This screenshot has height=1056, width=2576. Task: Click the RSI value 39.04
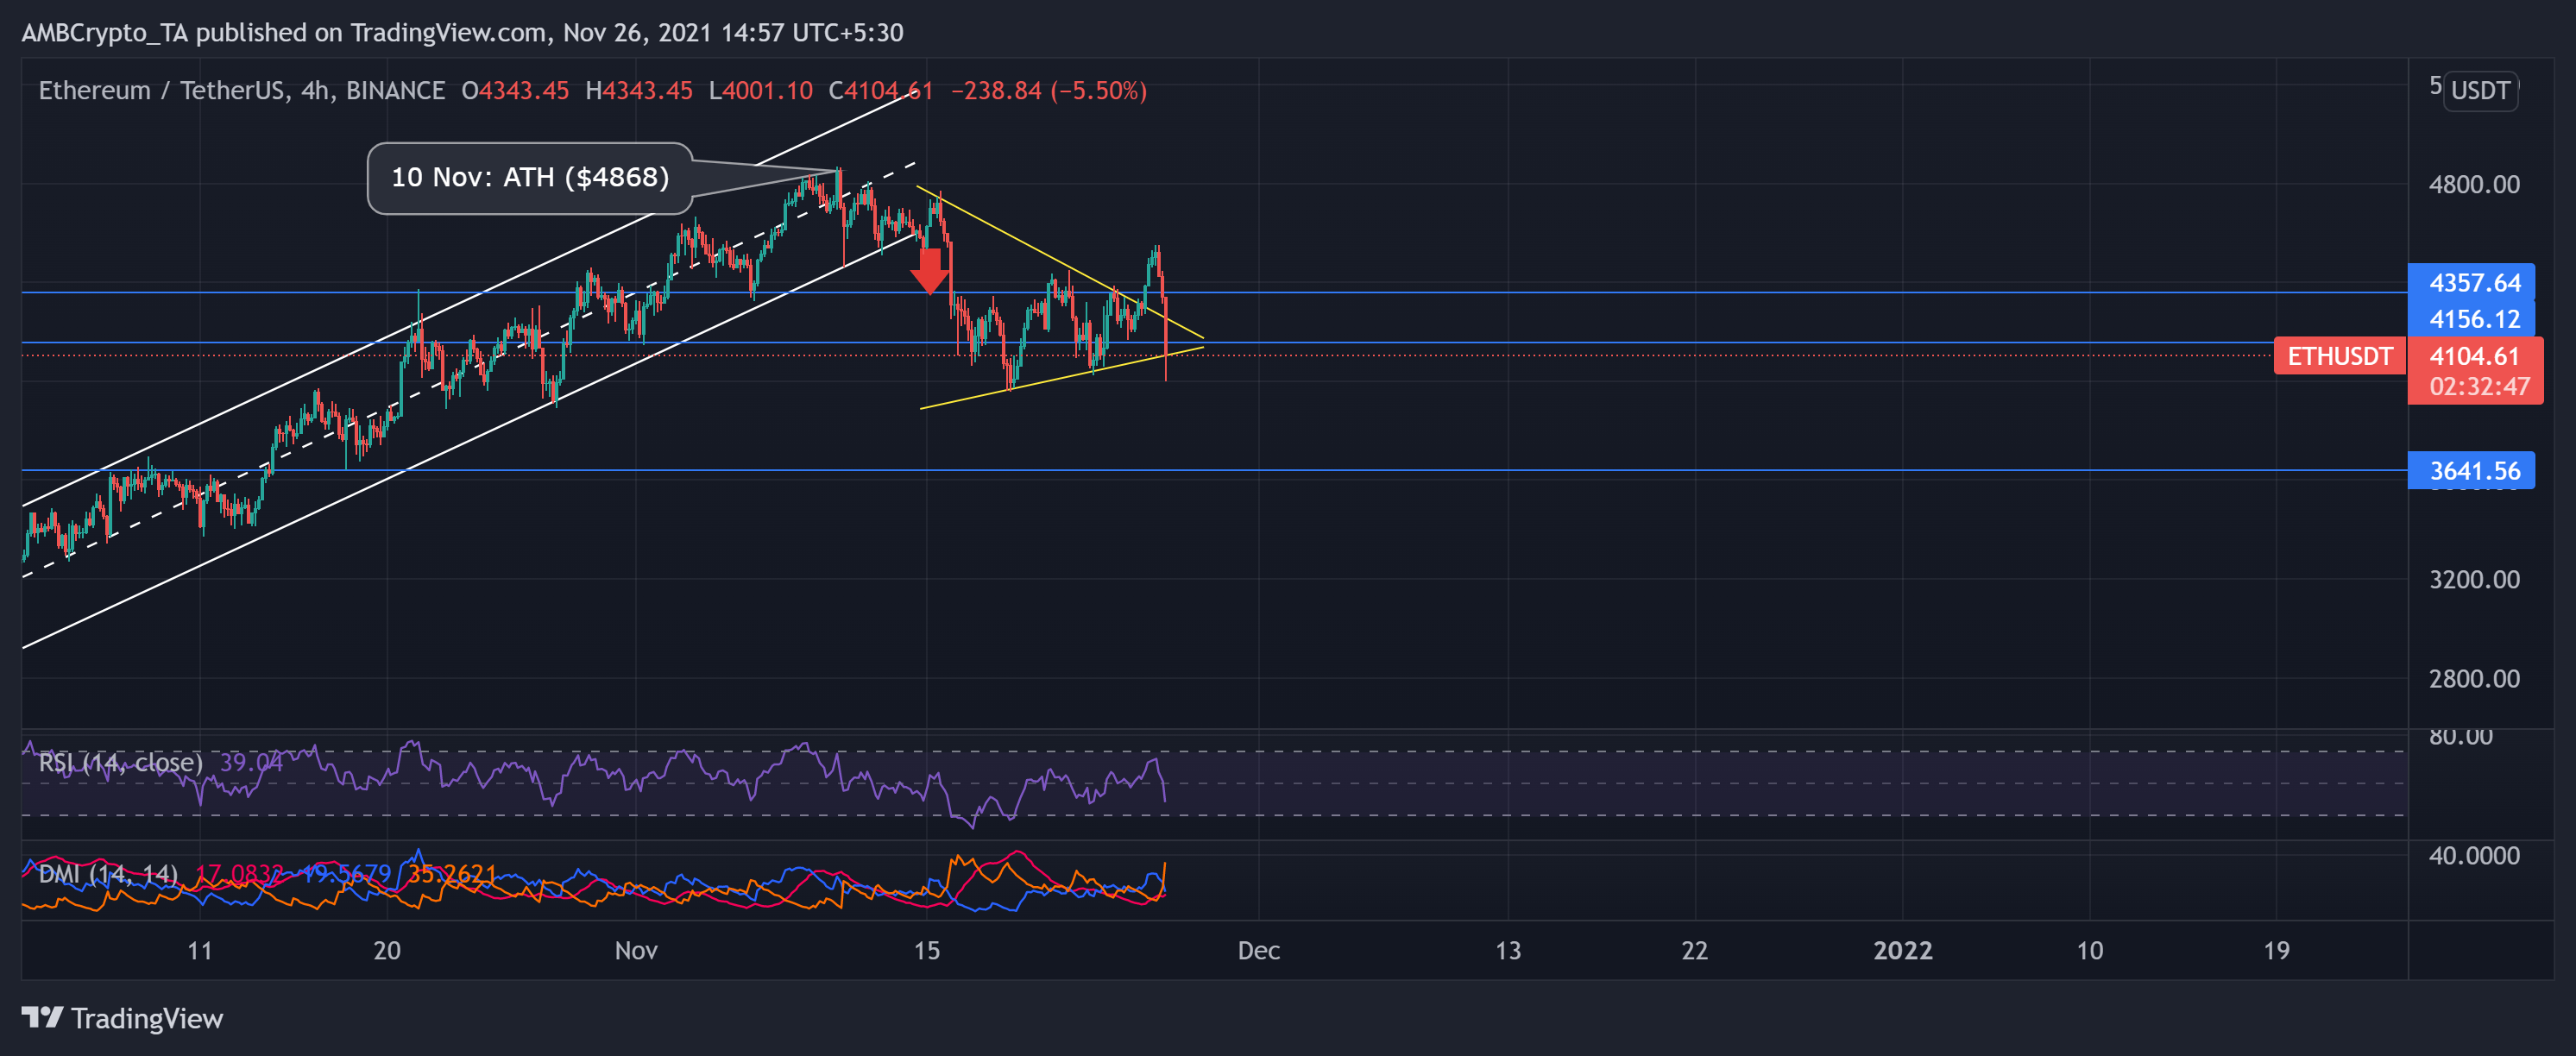[x=251, y=763]
